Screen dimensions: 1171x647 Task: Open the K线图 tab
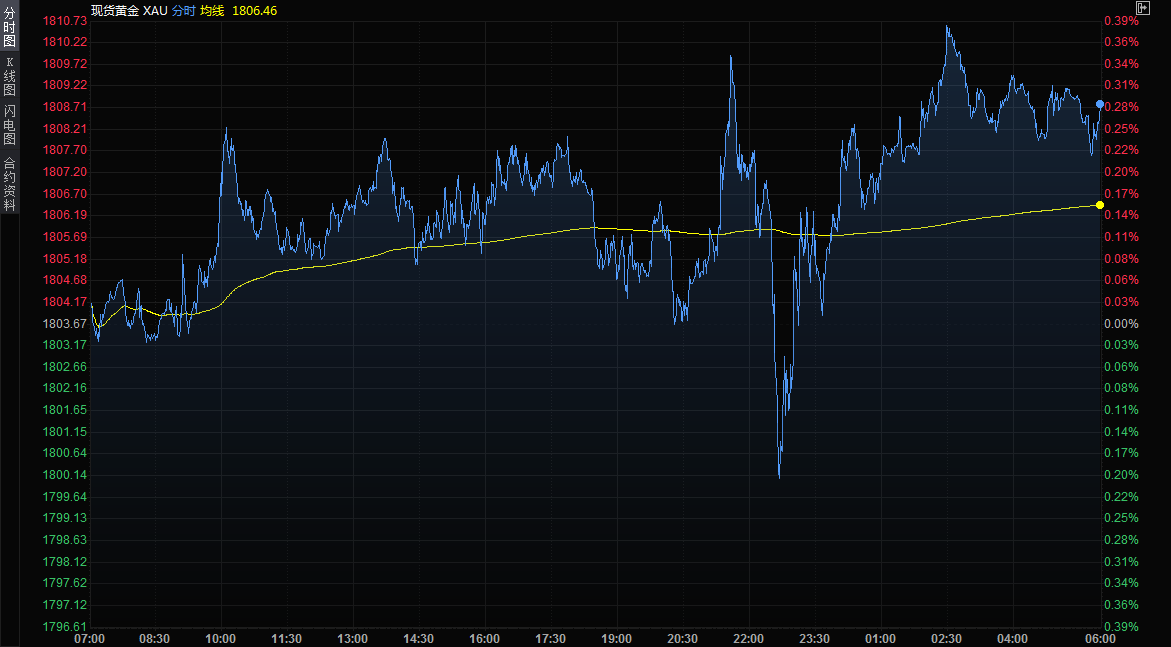click(9, 76)
